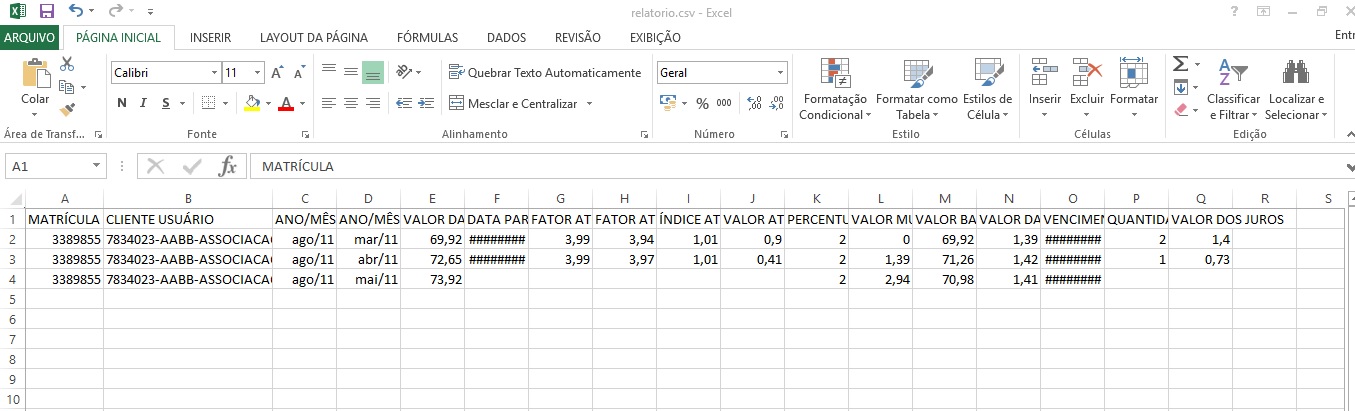Screen dimensions: 1355x411
Task: Click the Clear eraser icon
Action: point(1179,110)
